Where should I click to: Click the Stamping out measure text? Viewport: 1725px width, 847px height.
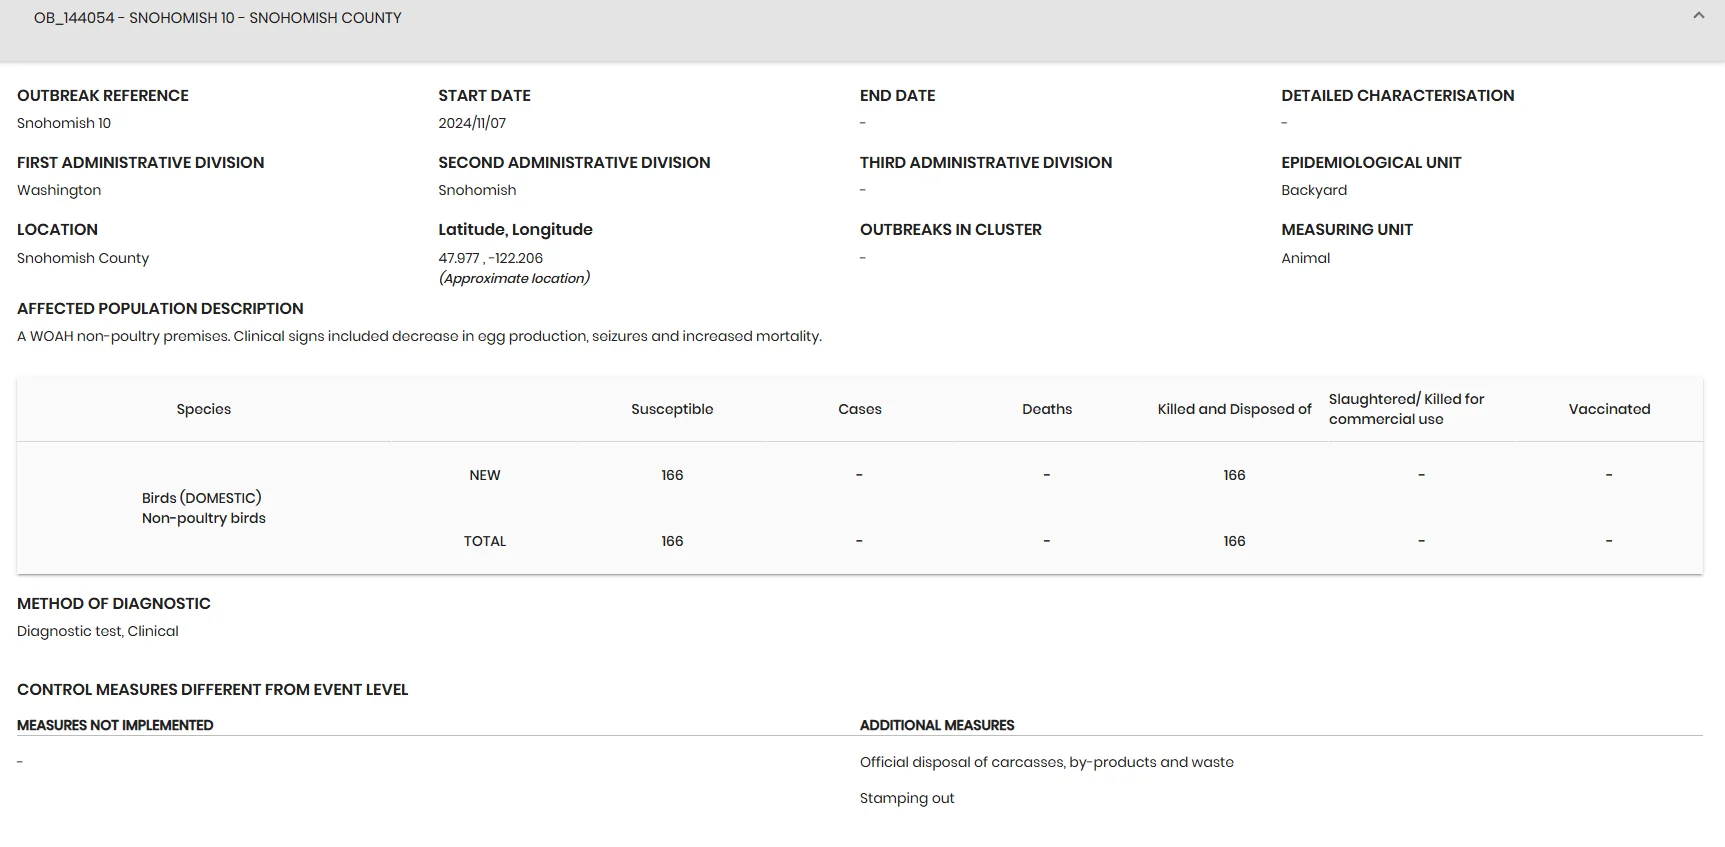pos(907,798)
